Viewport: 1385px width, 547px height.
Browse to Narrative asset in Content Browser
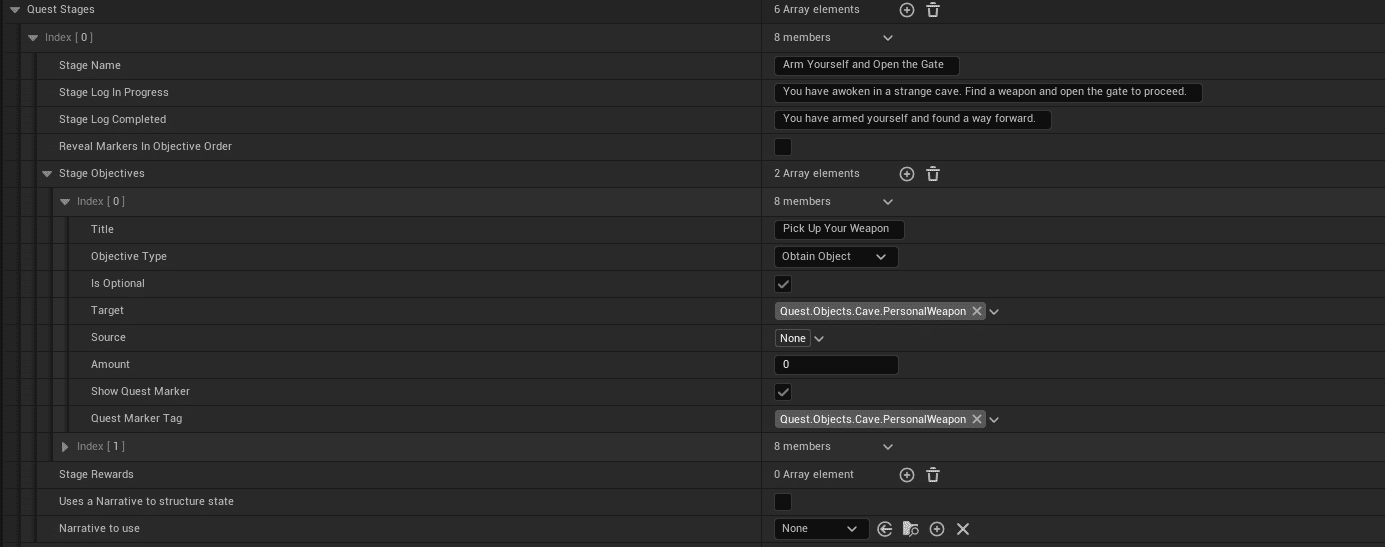[x=910, y=529]
